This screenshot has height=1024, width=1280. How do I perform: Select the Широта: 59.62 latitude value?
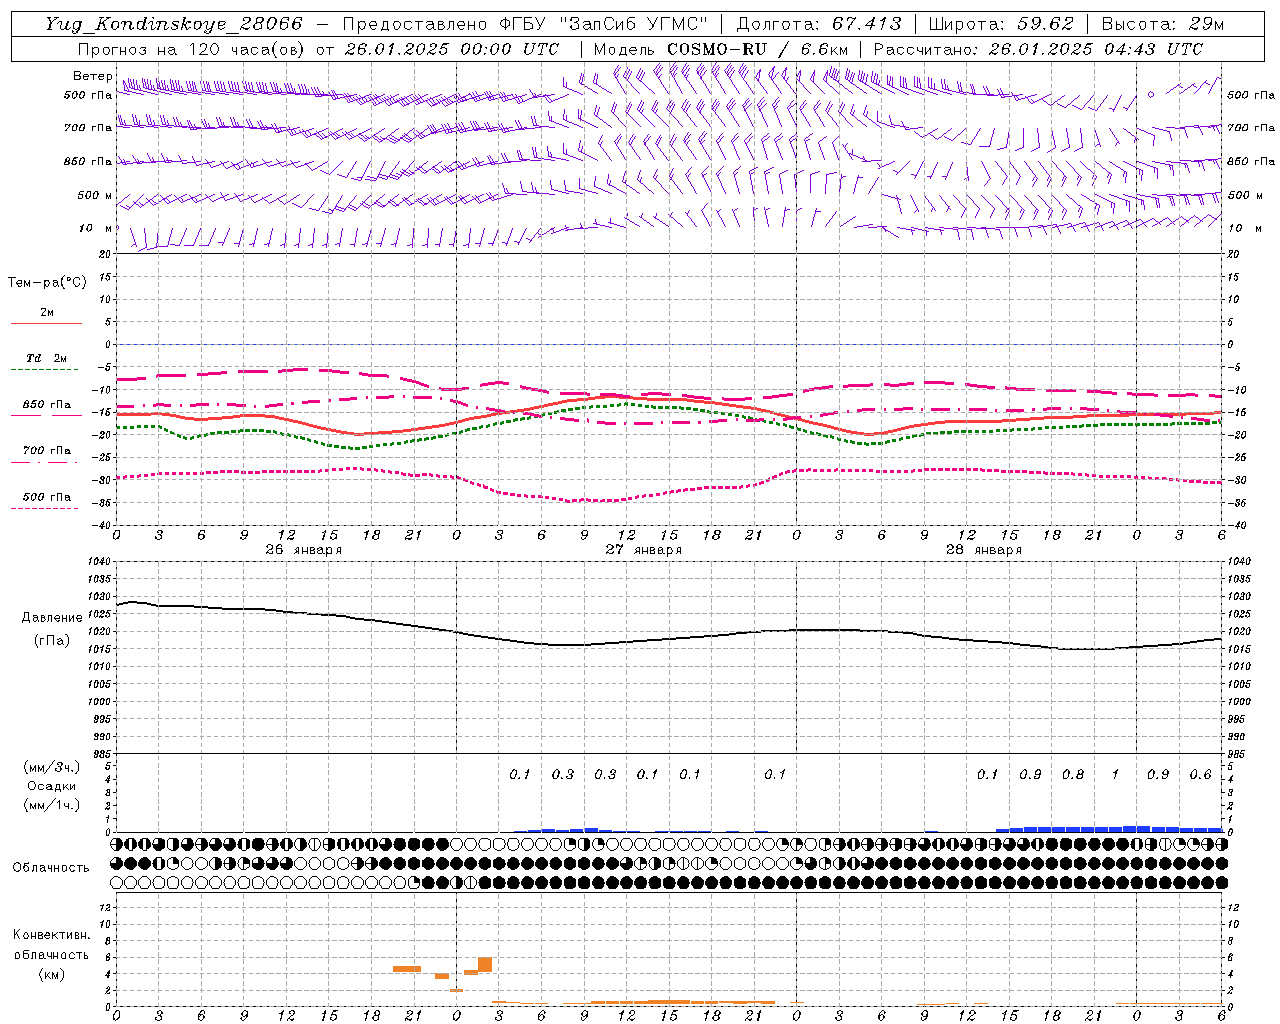point(1001,24)
